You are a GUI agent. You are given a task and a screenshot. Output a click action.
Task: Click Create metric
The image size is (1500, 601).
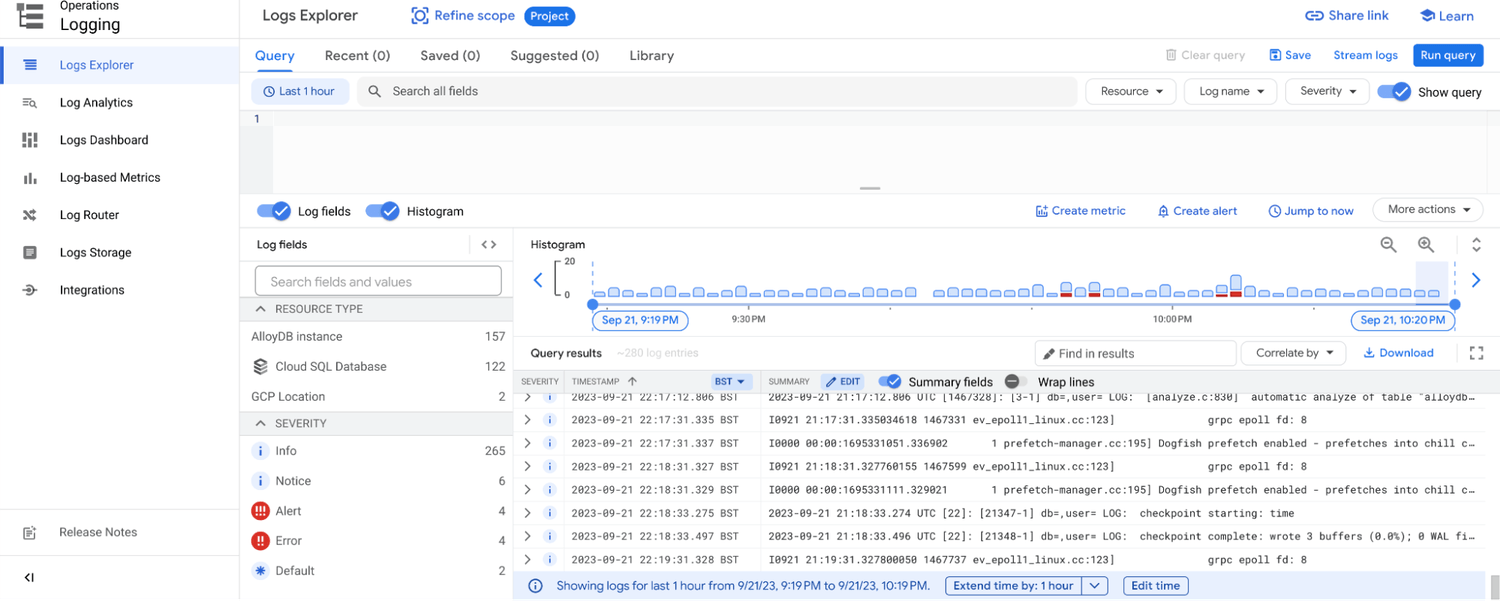[x=1080, y=211]
